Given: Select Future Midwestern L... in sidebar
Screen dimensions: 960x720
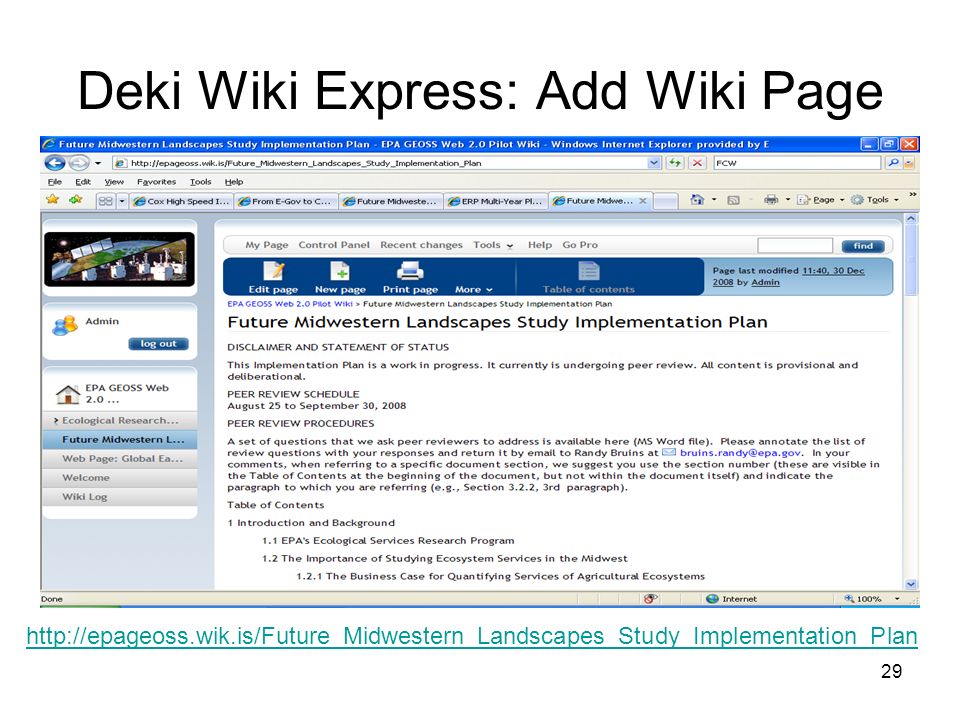Looking at the screenshot, I should tap(121, 440).
